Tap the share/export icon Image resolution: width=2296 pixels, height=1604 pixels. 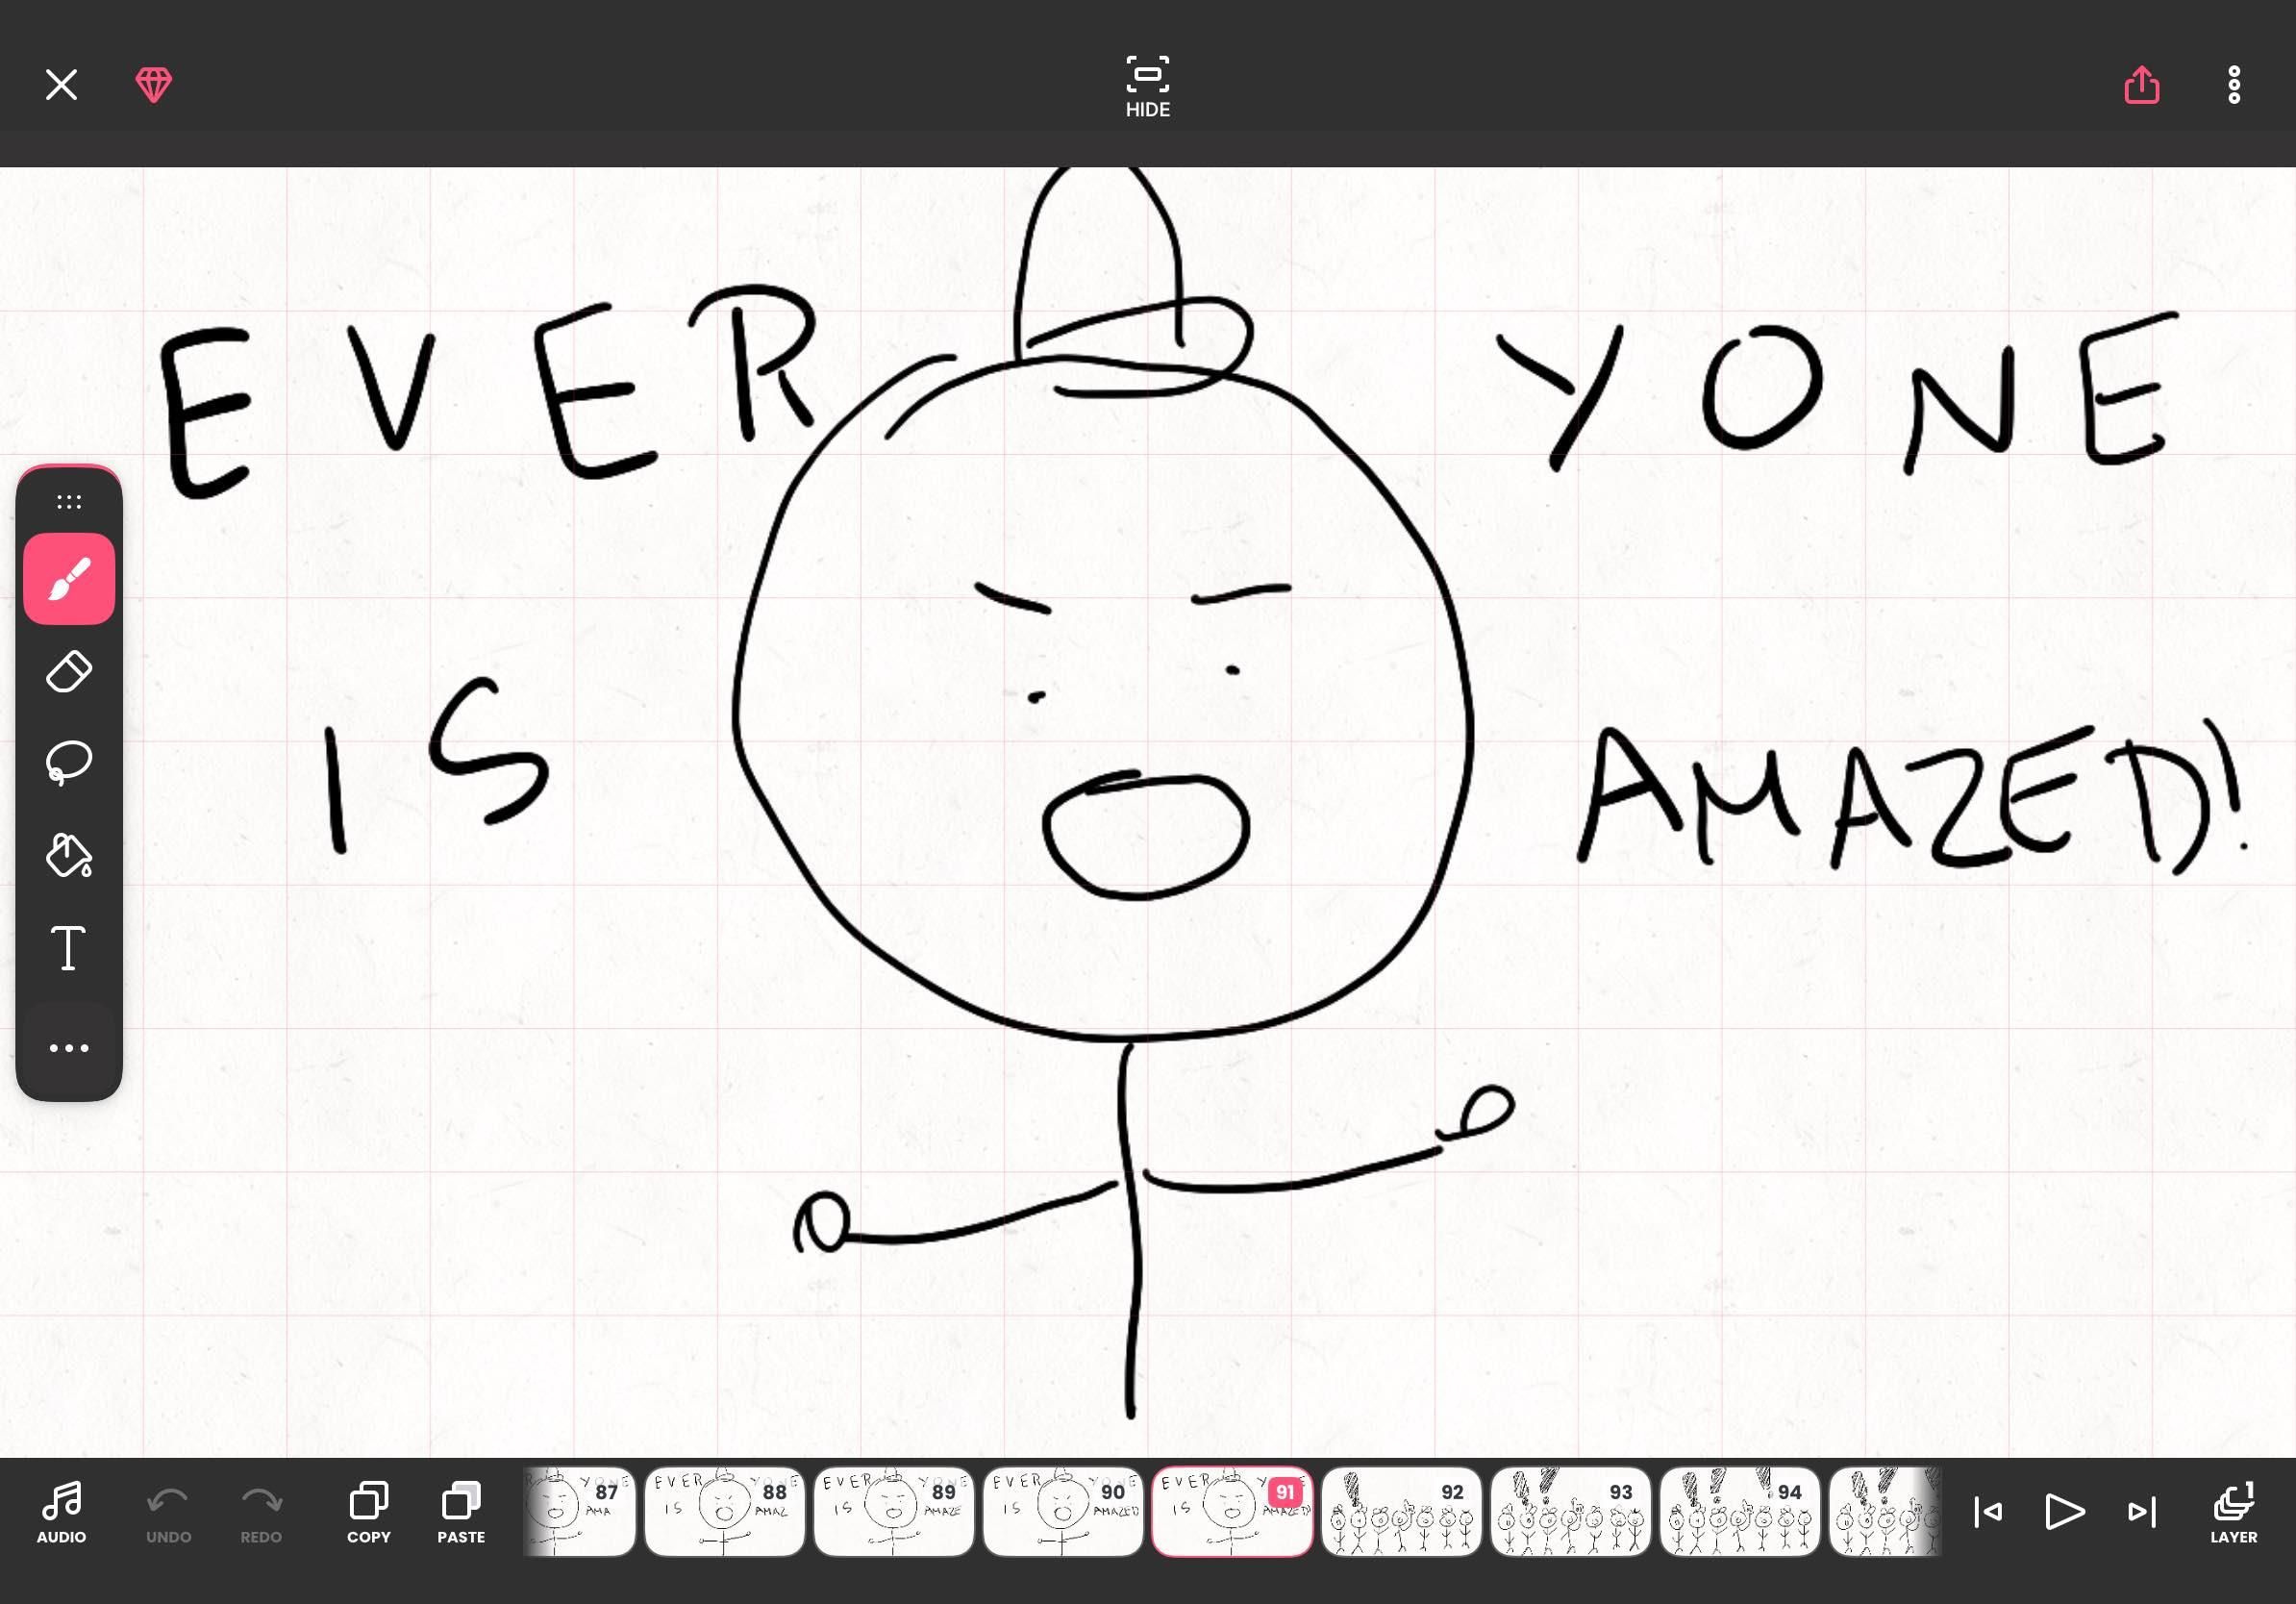[x=2141, y=85]
